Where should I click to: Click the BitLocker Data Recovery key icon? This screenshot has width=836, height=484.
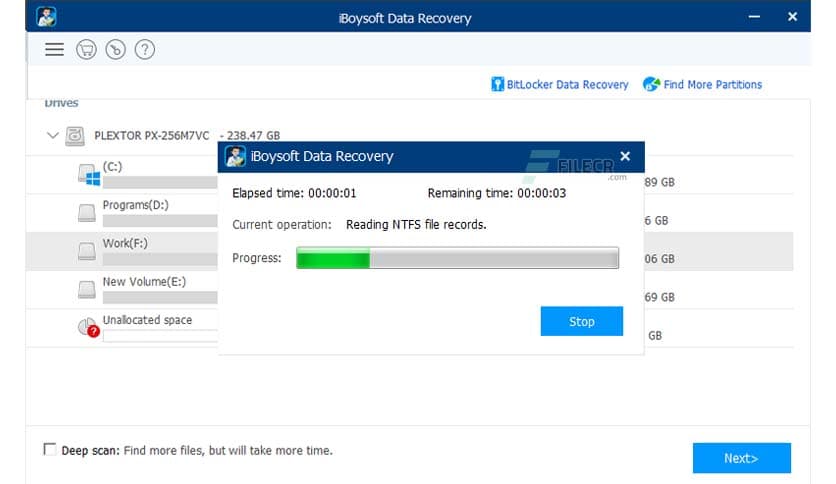pos(497,84)
